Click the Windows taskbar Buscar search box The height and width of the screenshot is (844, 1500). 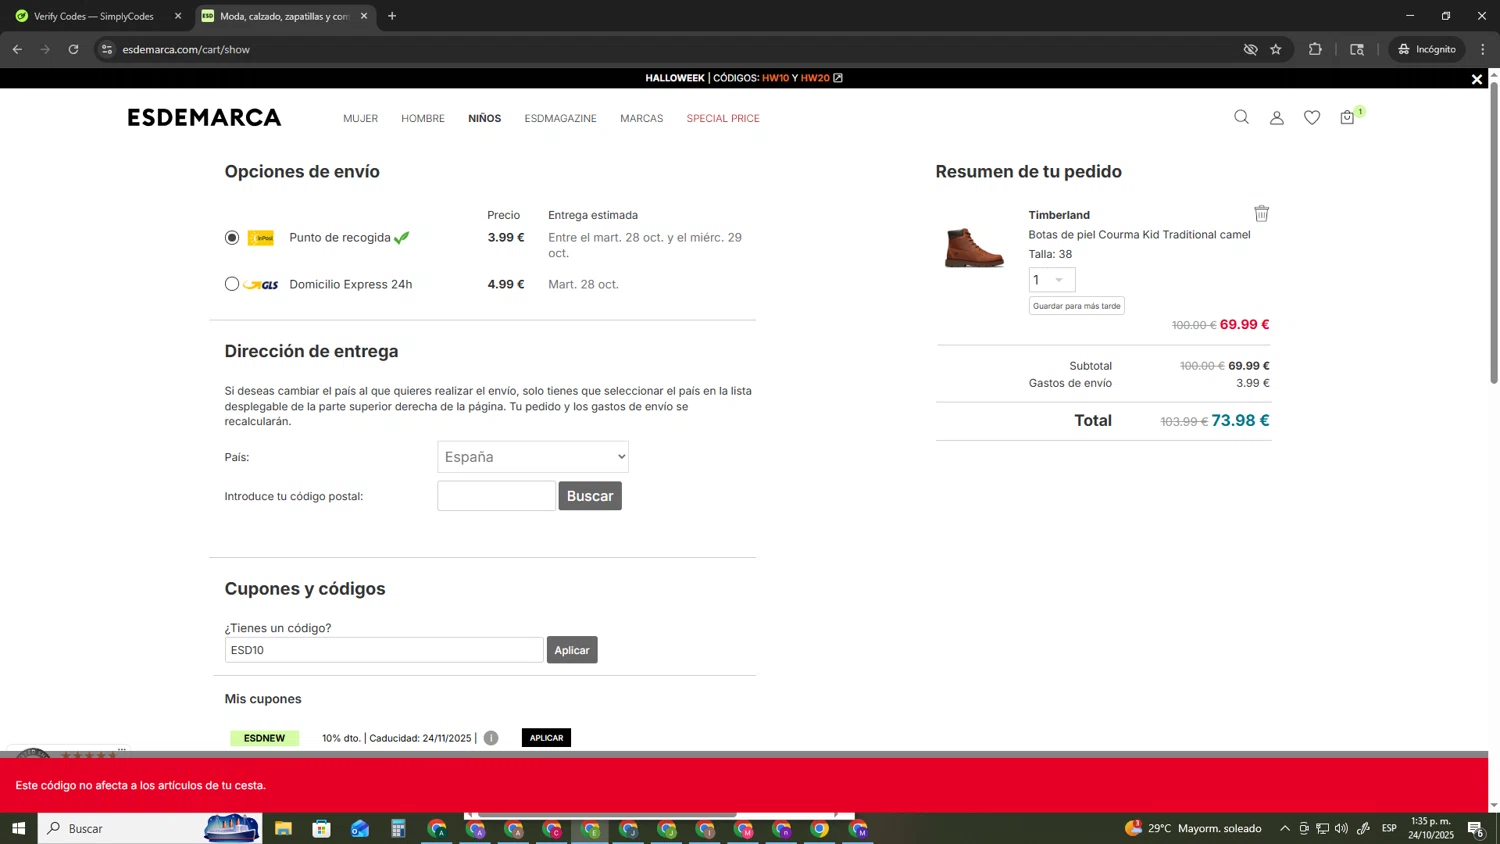click(x=150, y=828)
